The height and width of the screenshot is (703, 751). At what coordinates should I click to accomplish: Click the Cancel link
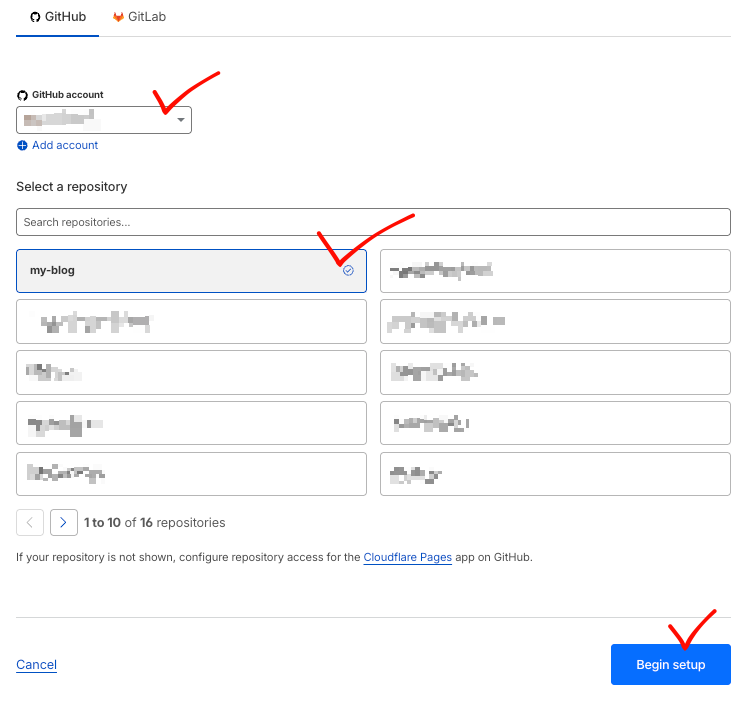point(36,665)
